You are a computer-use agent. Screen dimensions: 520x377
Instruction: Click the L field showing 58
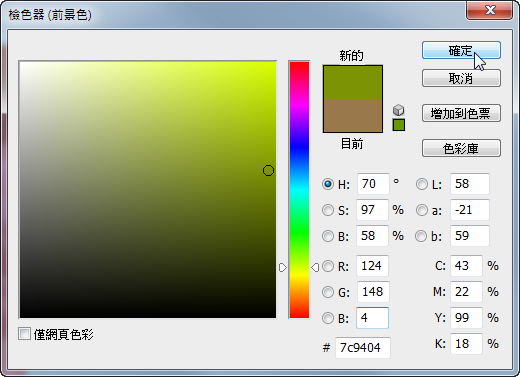pyautogui.click(x=470, y=184)
